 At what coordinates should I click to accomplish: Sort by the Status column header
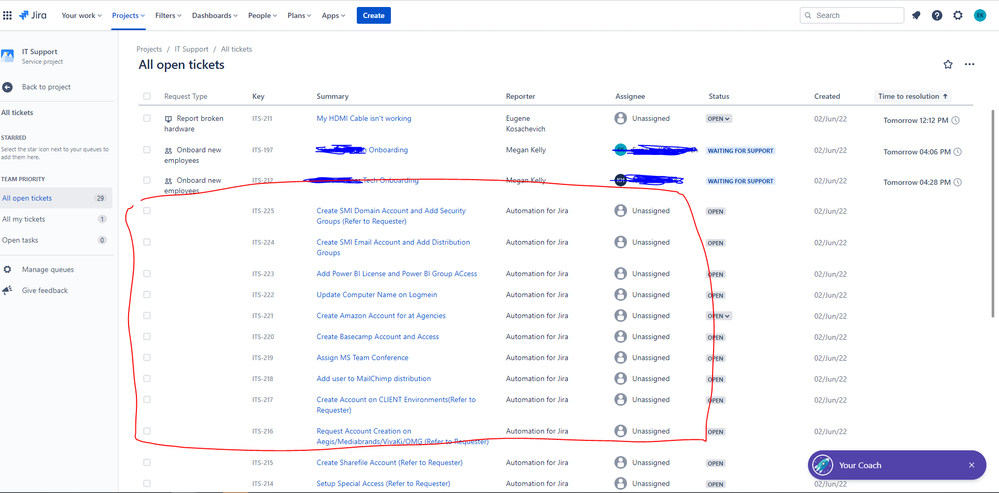[x=719, y=96]
